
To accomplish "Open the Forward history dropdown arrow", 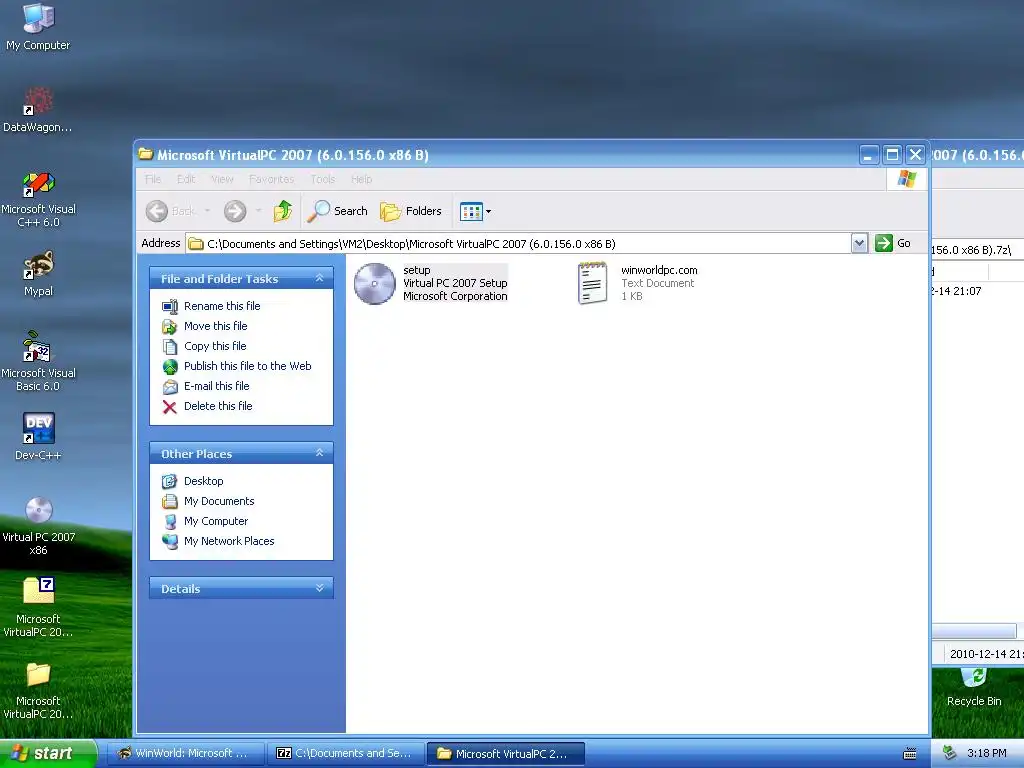I will point(259,211).
